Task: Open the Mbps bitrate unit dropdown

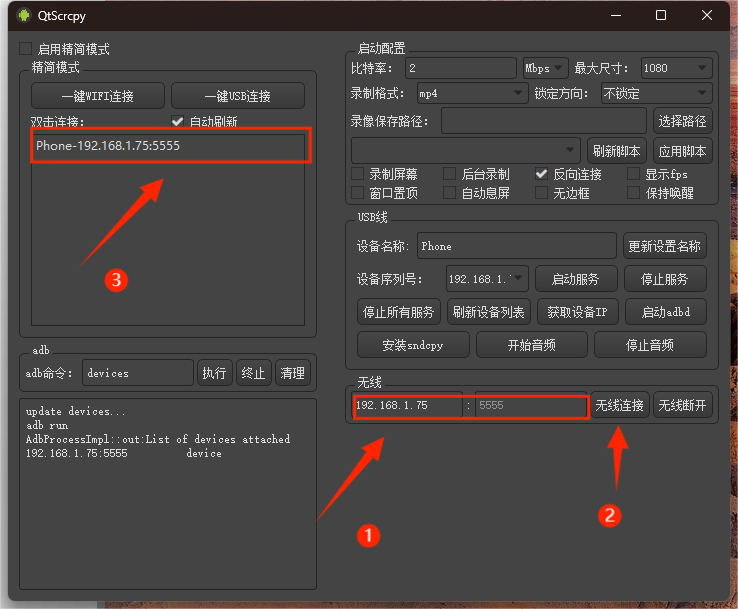Action: (x=545, y=68)
